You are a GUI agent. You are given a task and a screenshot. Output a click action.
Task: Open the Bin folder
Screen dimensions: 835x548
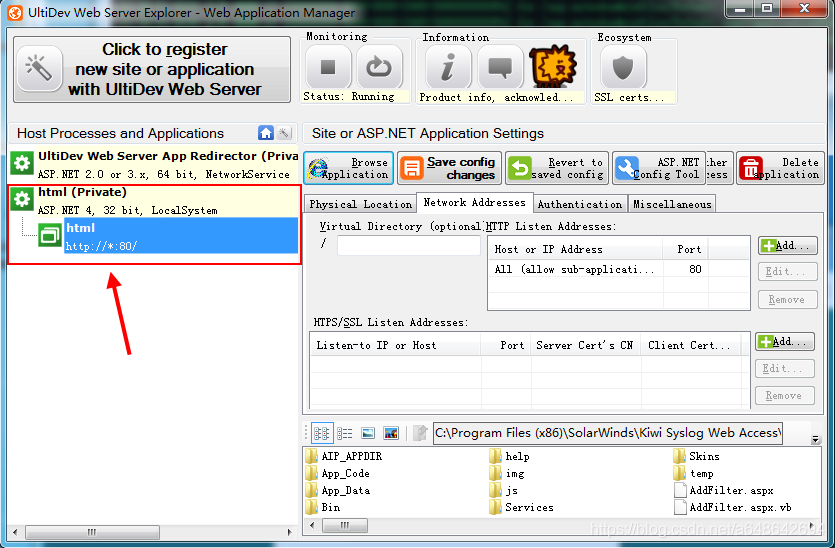coord(323,508)
